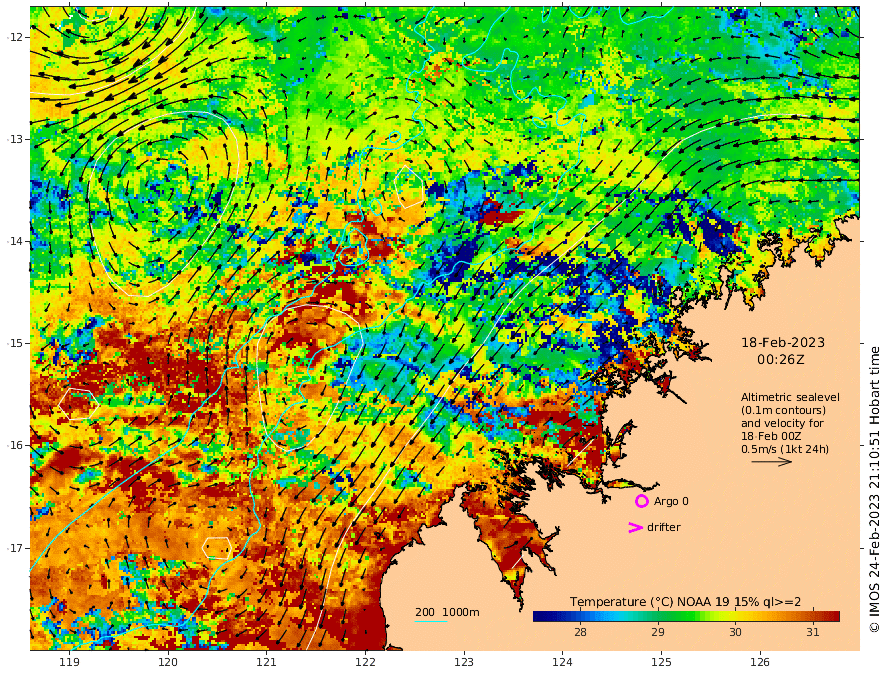Click latitude axis label '-15'

(15, 343)
